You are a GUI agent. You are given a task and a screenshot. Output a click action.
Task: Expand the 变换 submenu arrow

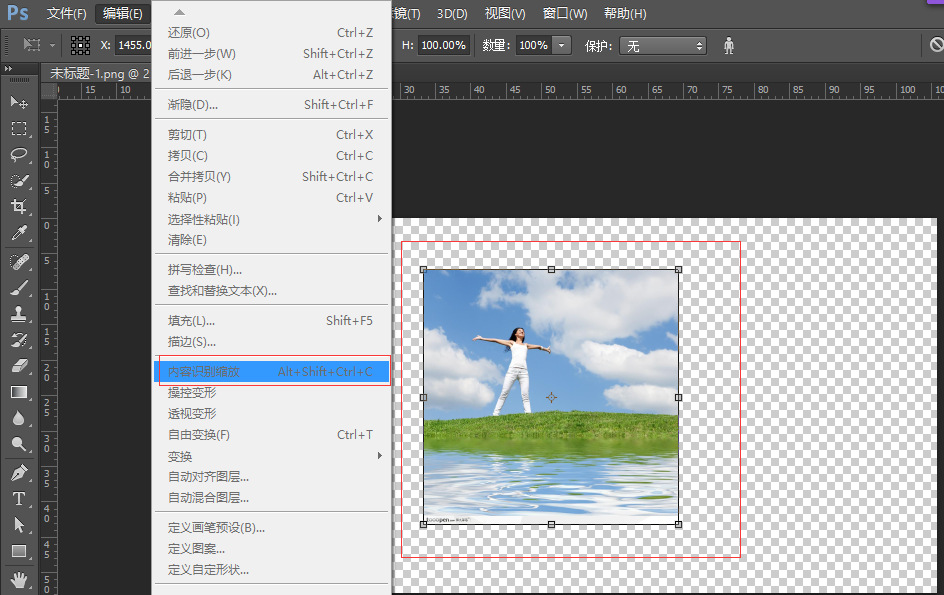point(379,456)
